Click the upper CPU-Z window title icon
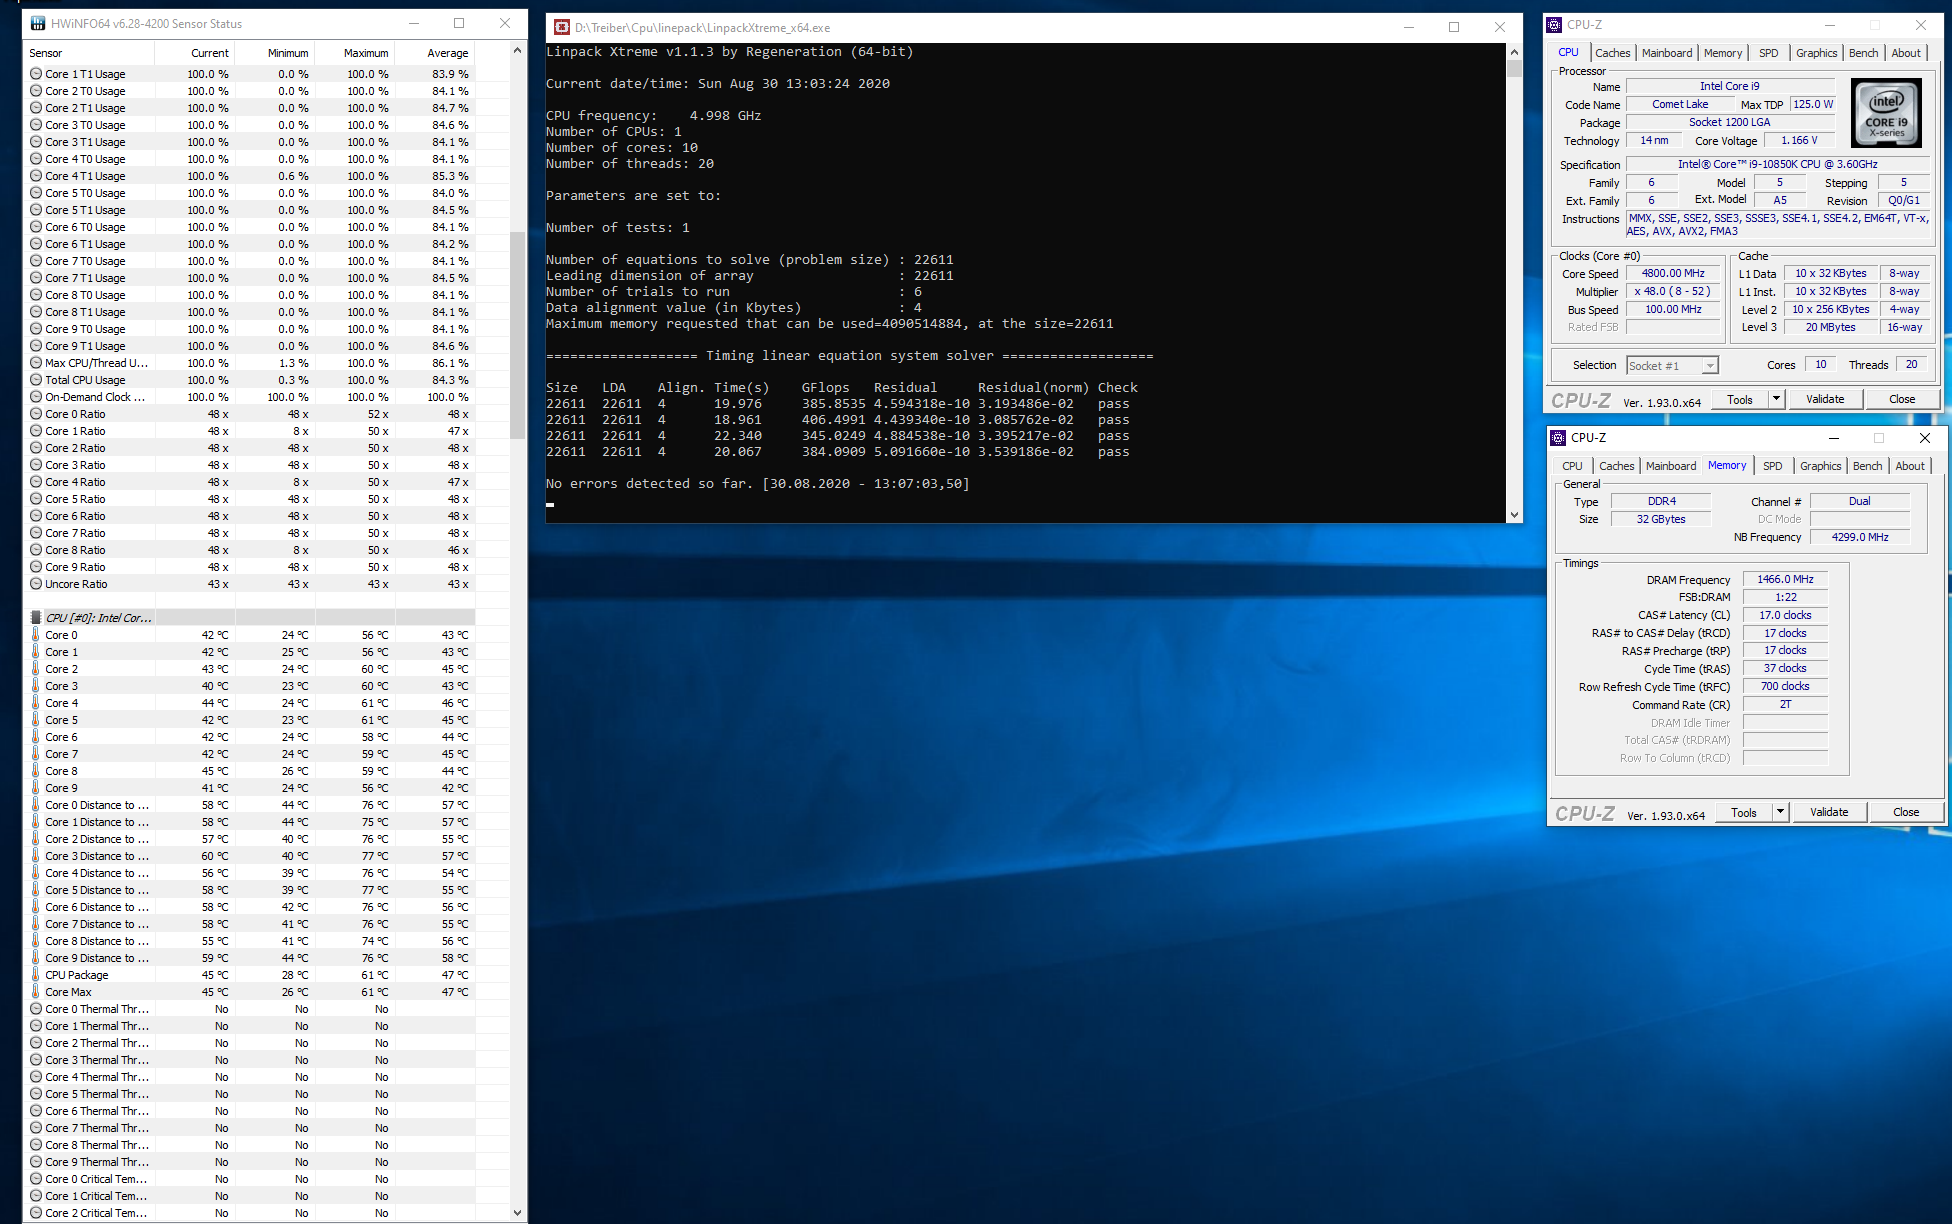Viewport: 1952px width, 1224px height. click(1554, 25)
